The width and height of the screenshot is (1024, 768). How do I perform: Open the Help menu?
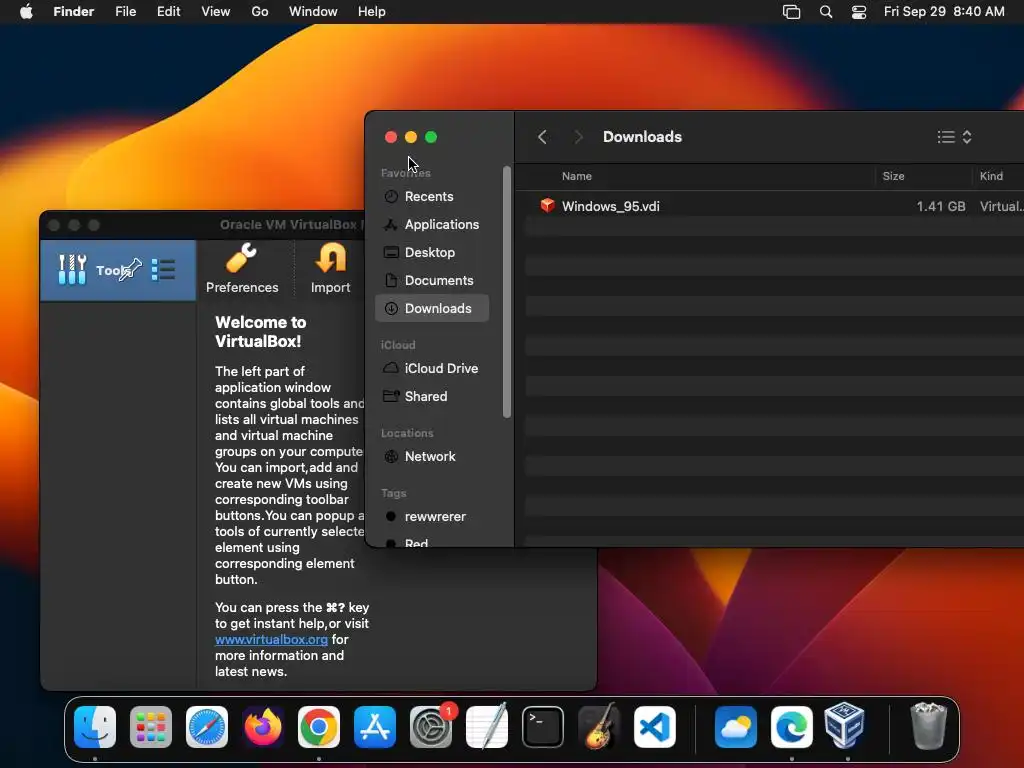point(372,12)
